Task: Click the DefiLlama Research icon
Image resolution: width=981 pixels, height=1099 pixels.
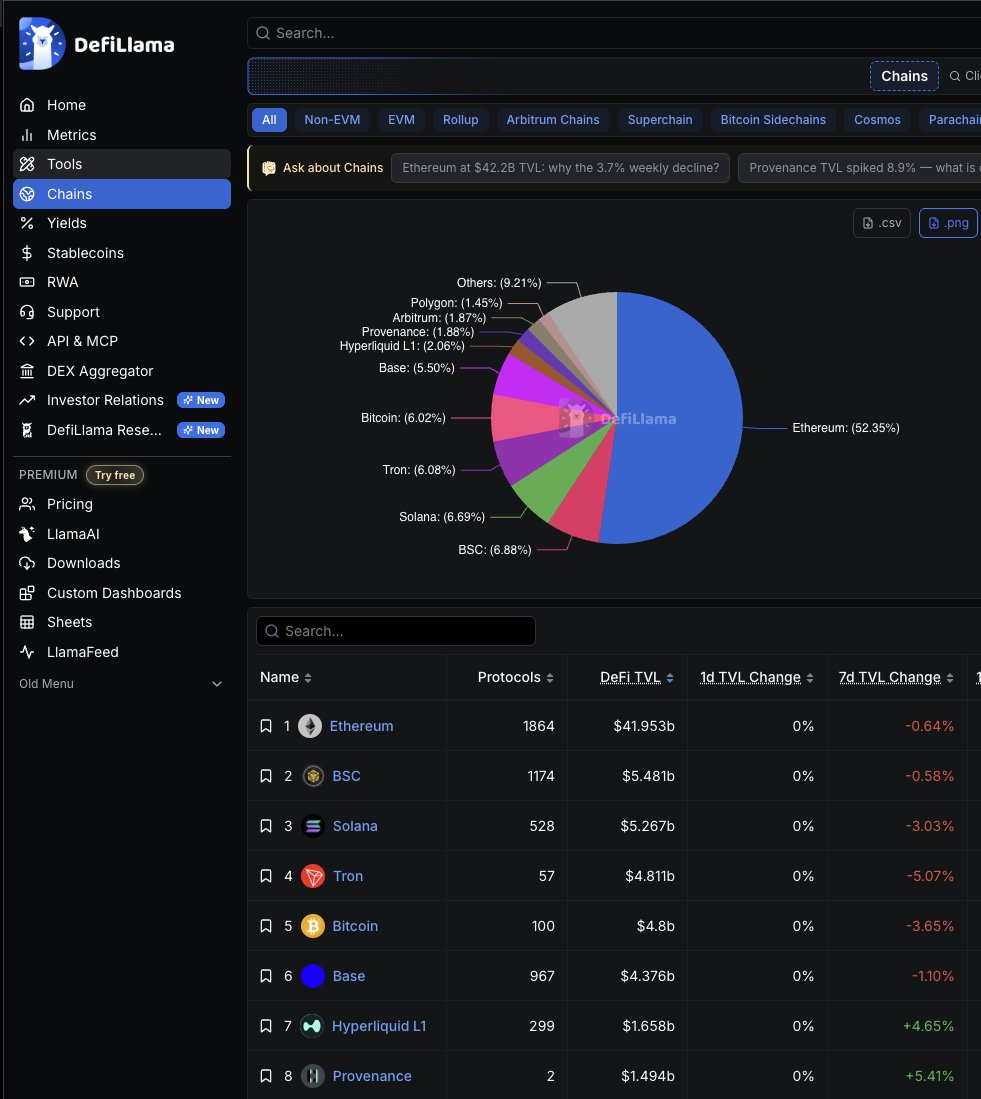Action: click(27, 430)
